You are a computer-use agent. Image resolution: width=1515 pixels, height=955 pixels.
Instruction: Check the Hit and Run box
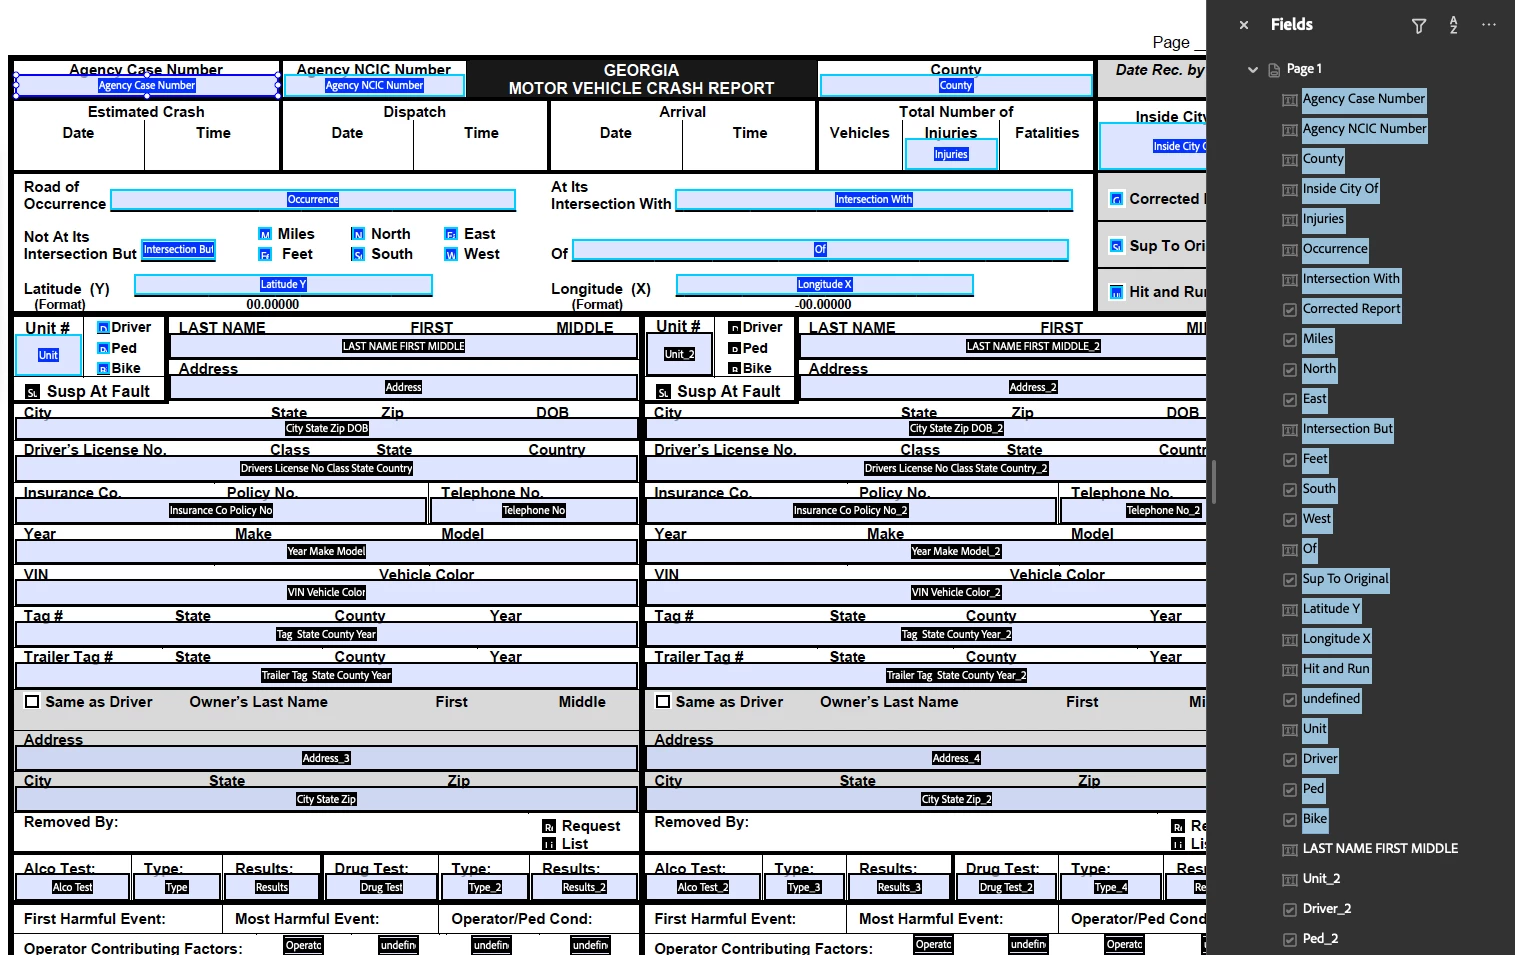coord(1117,292)
